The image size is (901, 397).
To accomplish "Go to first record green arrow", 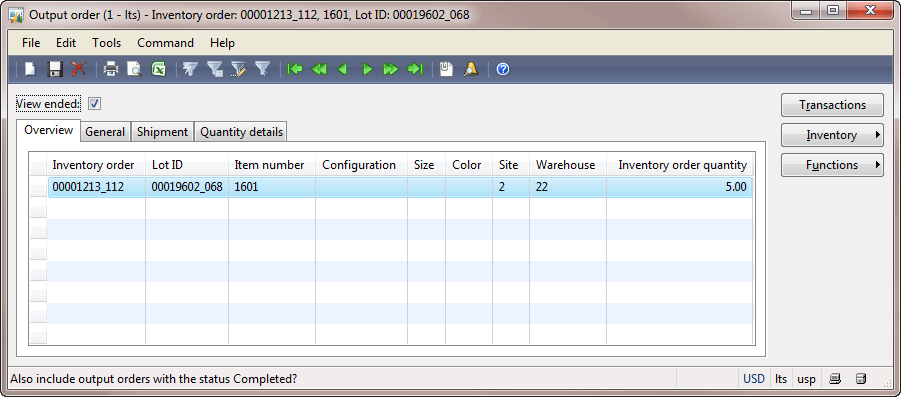I will 295,70.
